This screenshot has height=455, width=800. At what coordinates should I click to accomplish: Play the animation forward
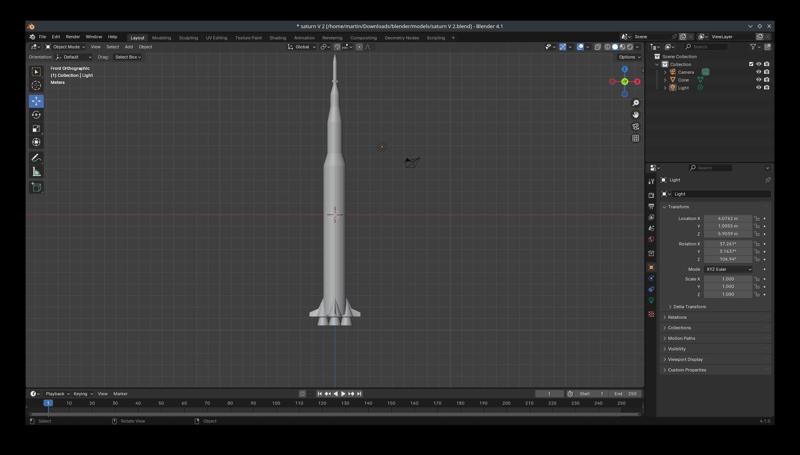coord(343,394)
